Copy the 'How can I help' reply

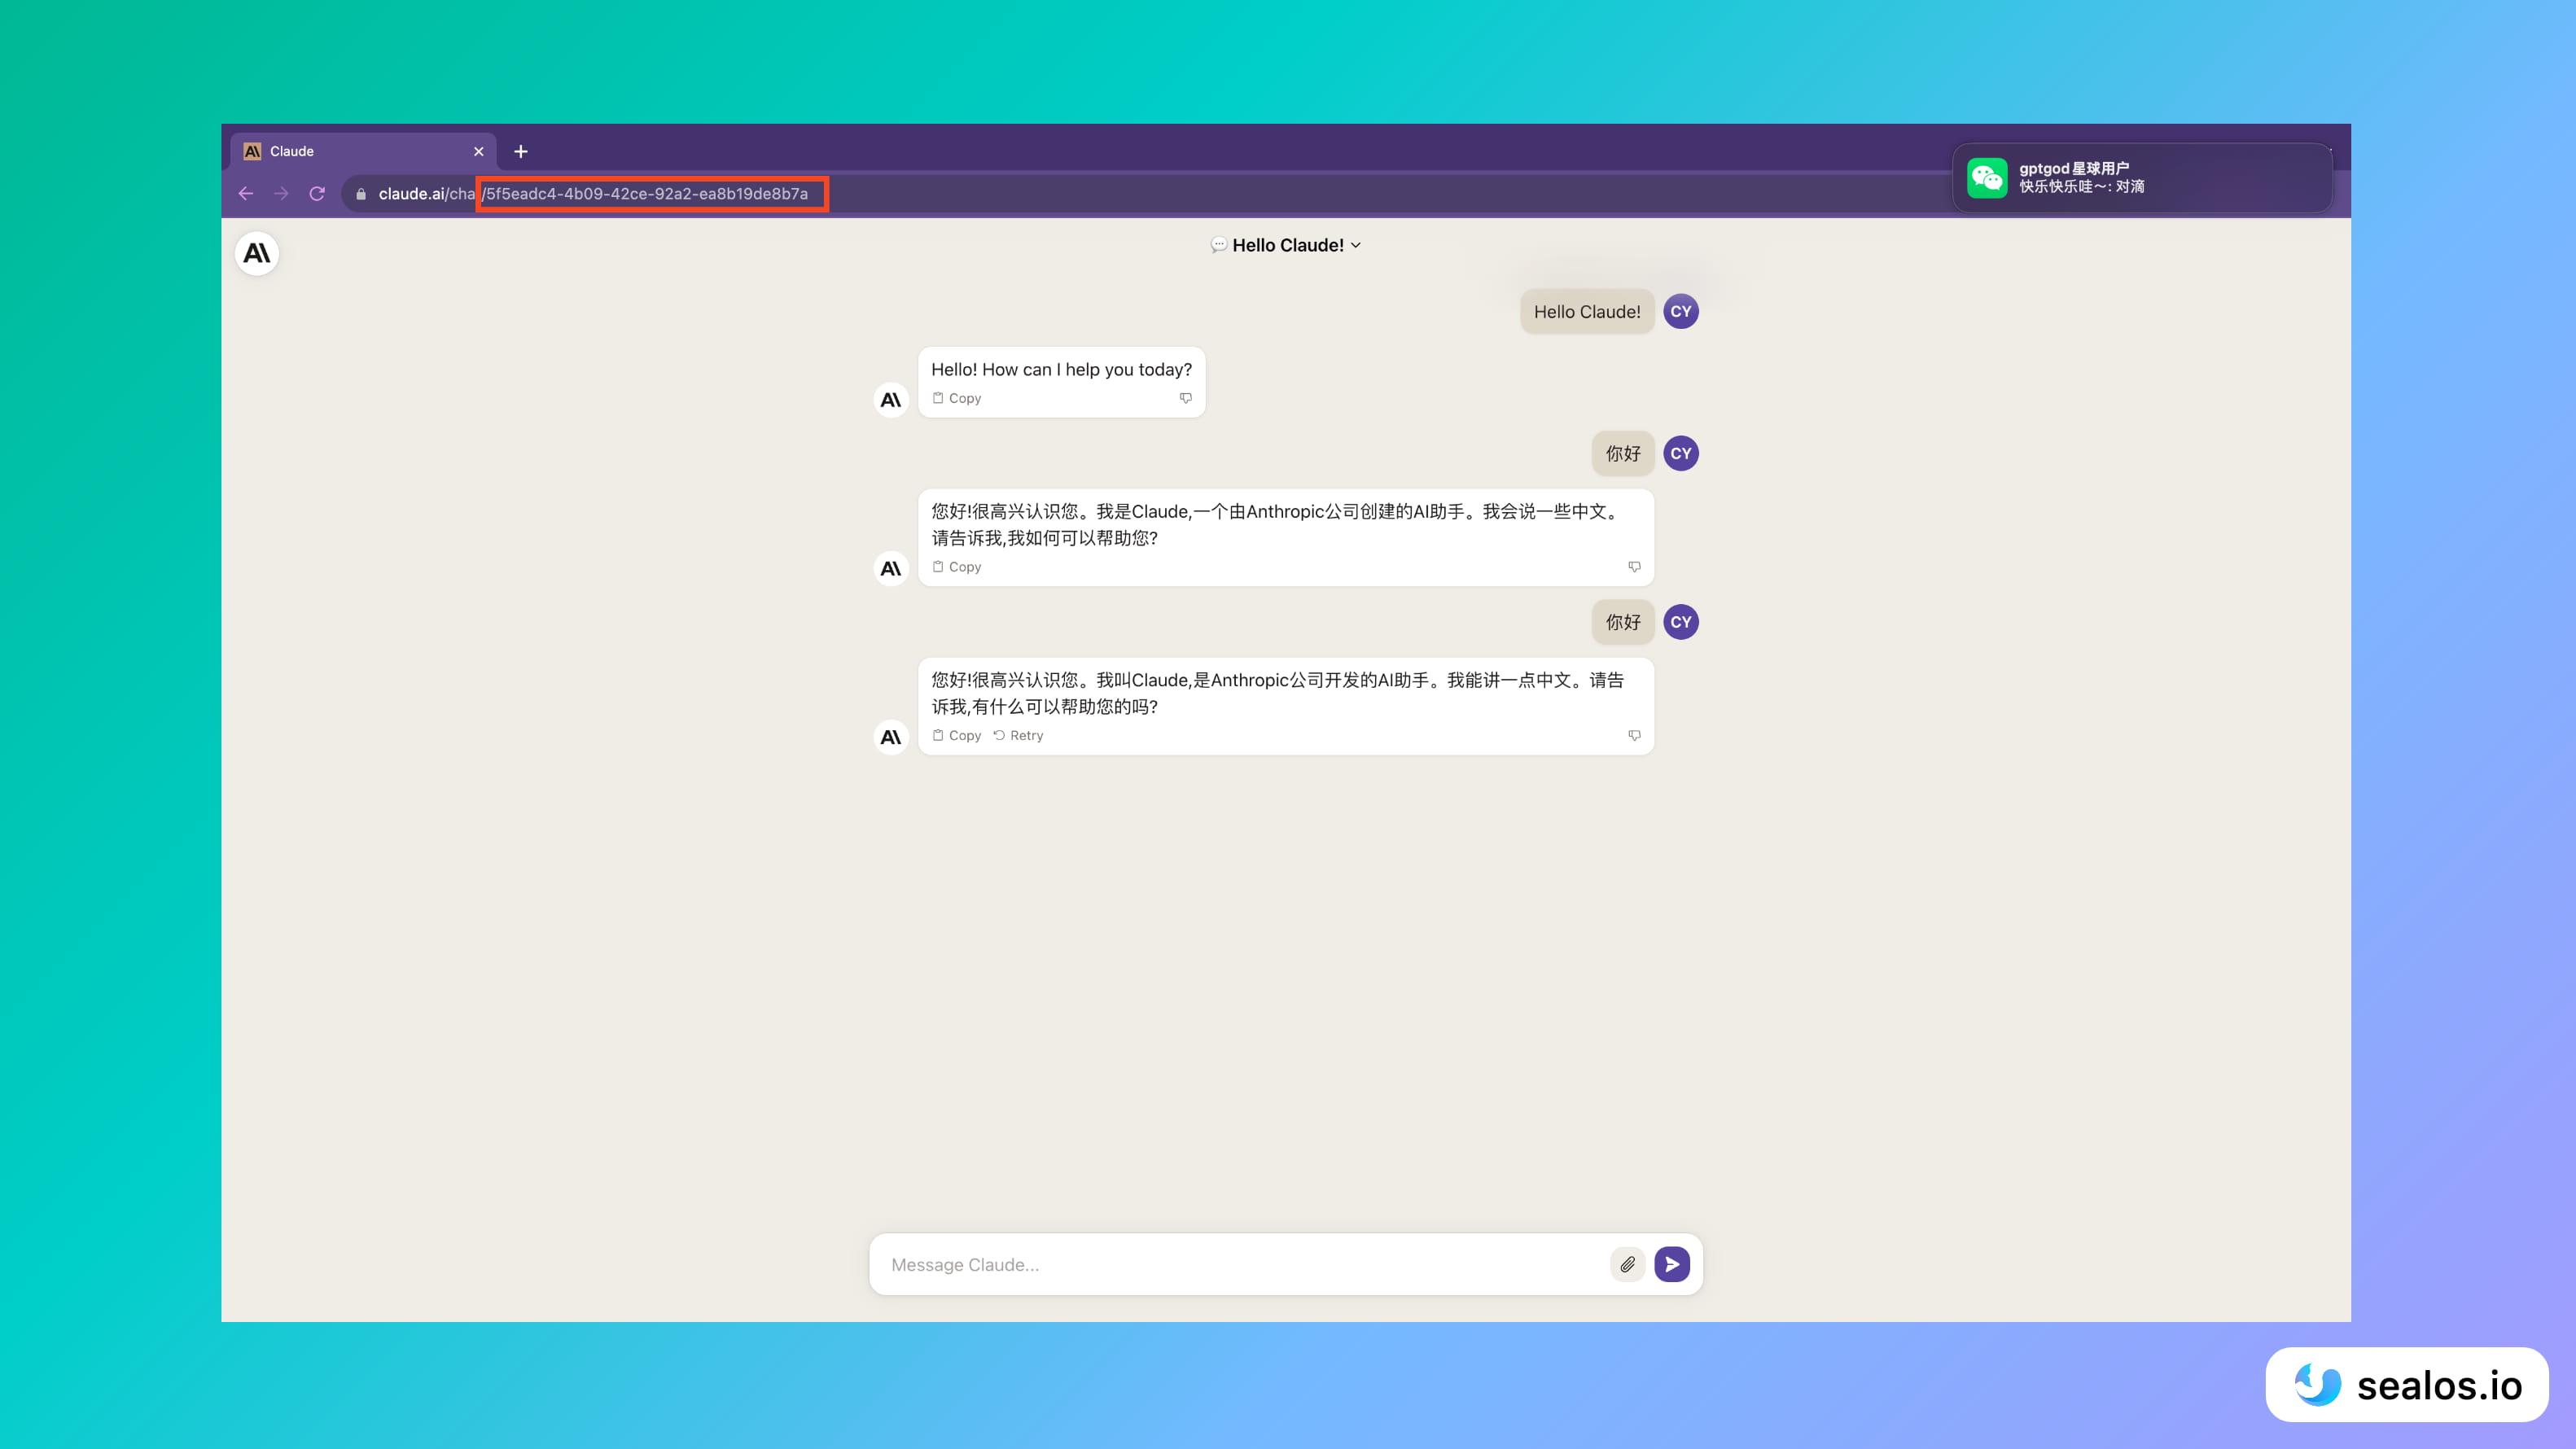tap(957, 398)
